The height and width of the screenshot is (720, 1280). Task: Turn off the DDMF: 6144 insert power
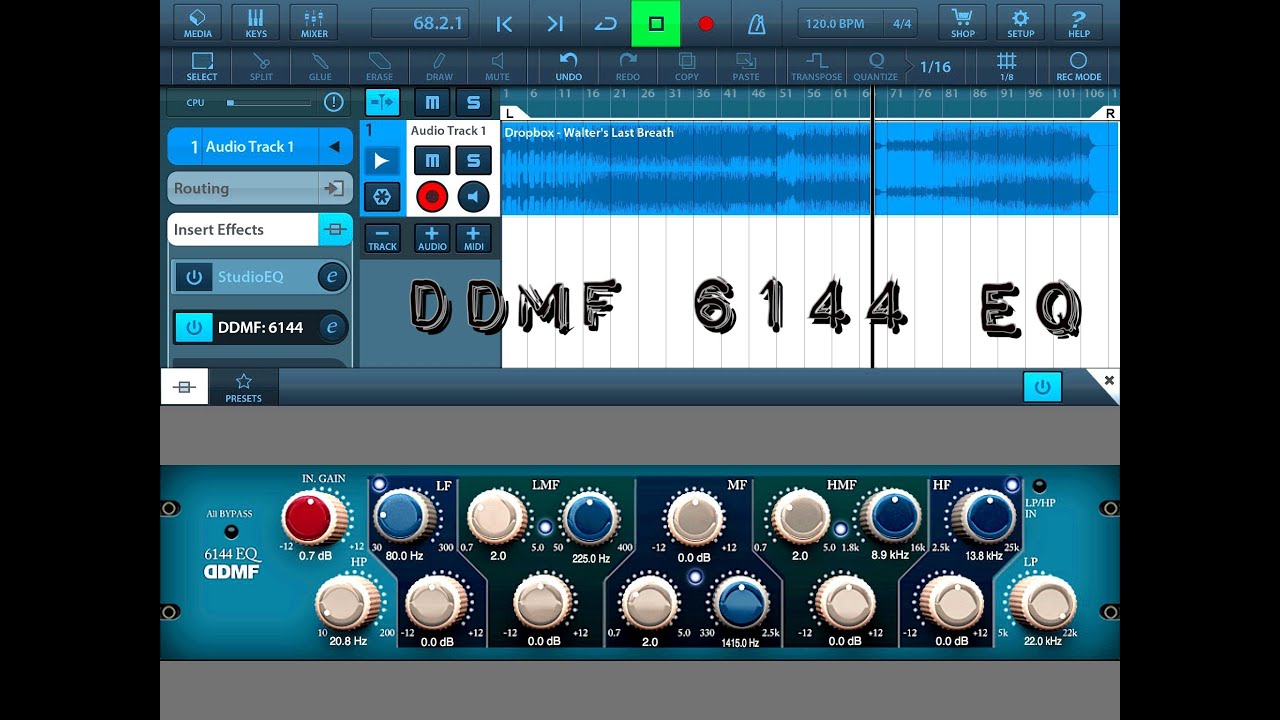(194, 327)
